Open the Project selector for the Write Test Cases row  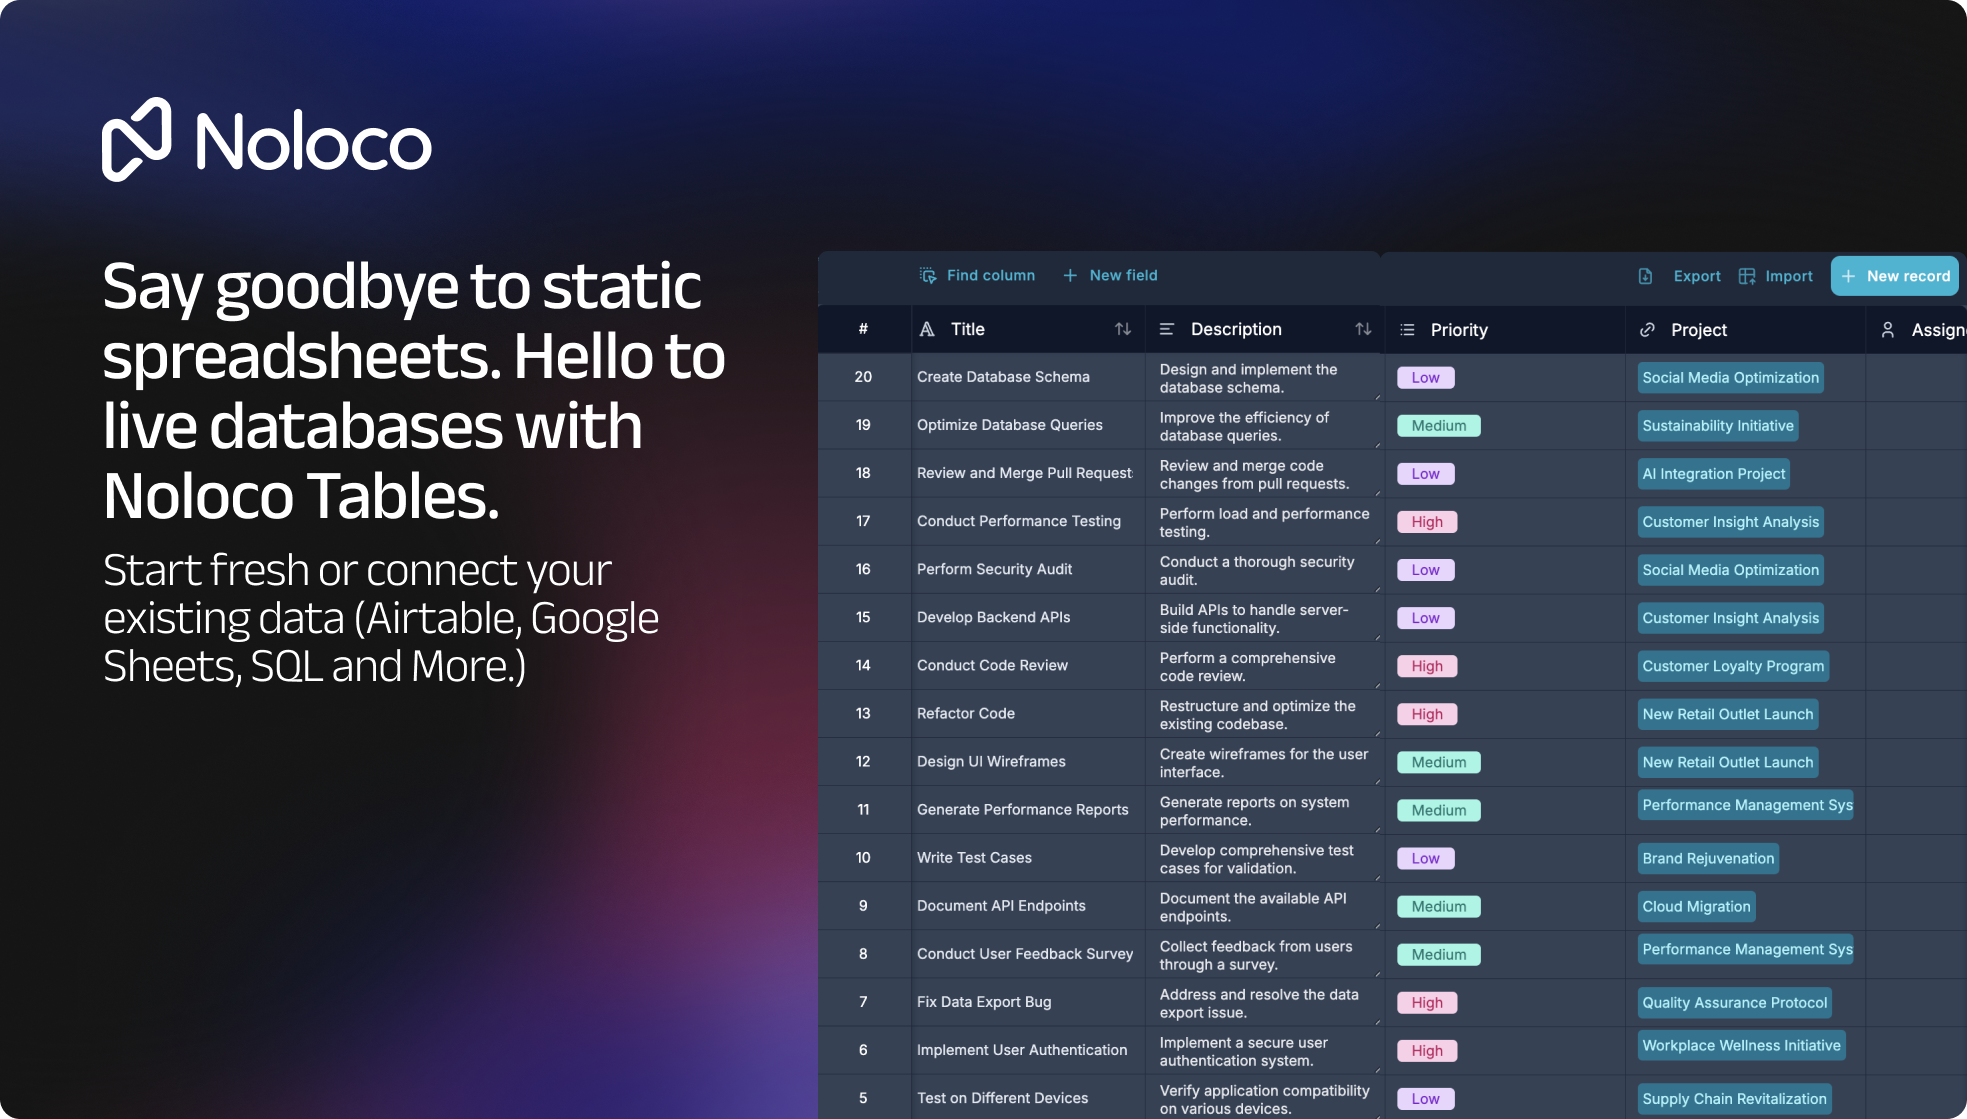click(1707, 858)
